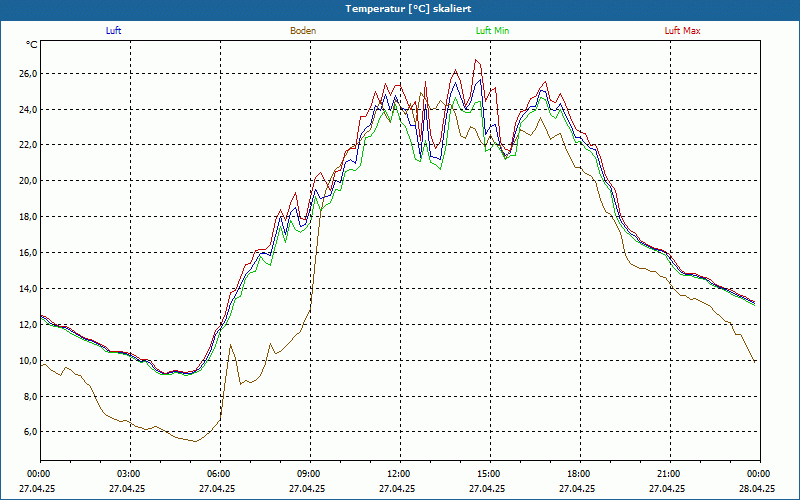Select the 26,0 y-axis value
This screenshot has height=500, width=800.
pos(27,73)
